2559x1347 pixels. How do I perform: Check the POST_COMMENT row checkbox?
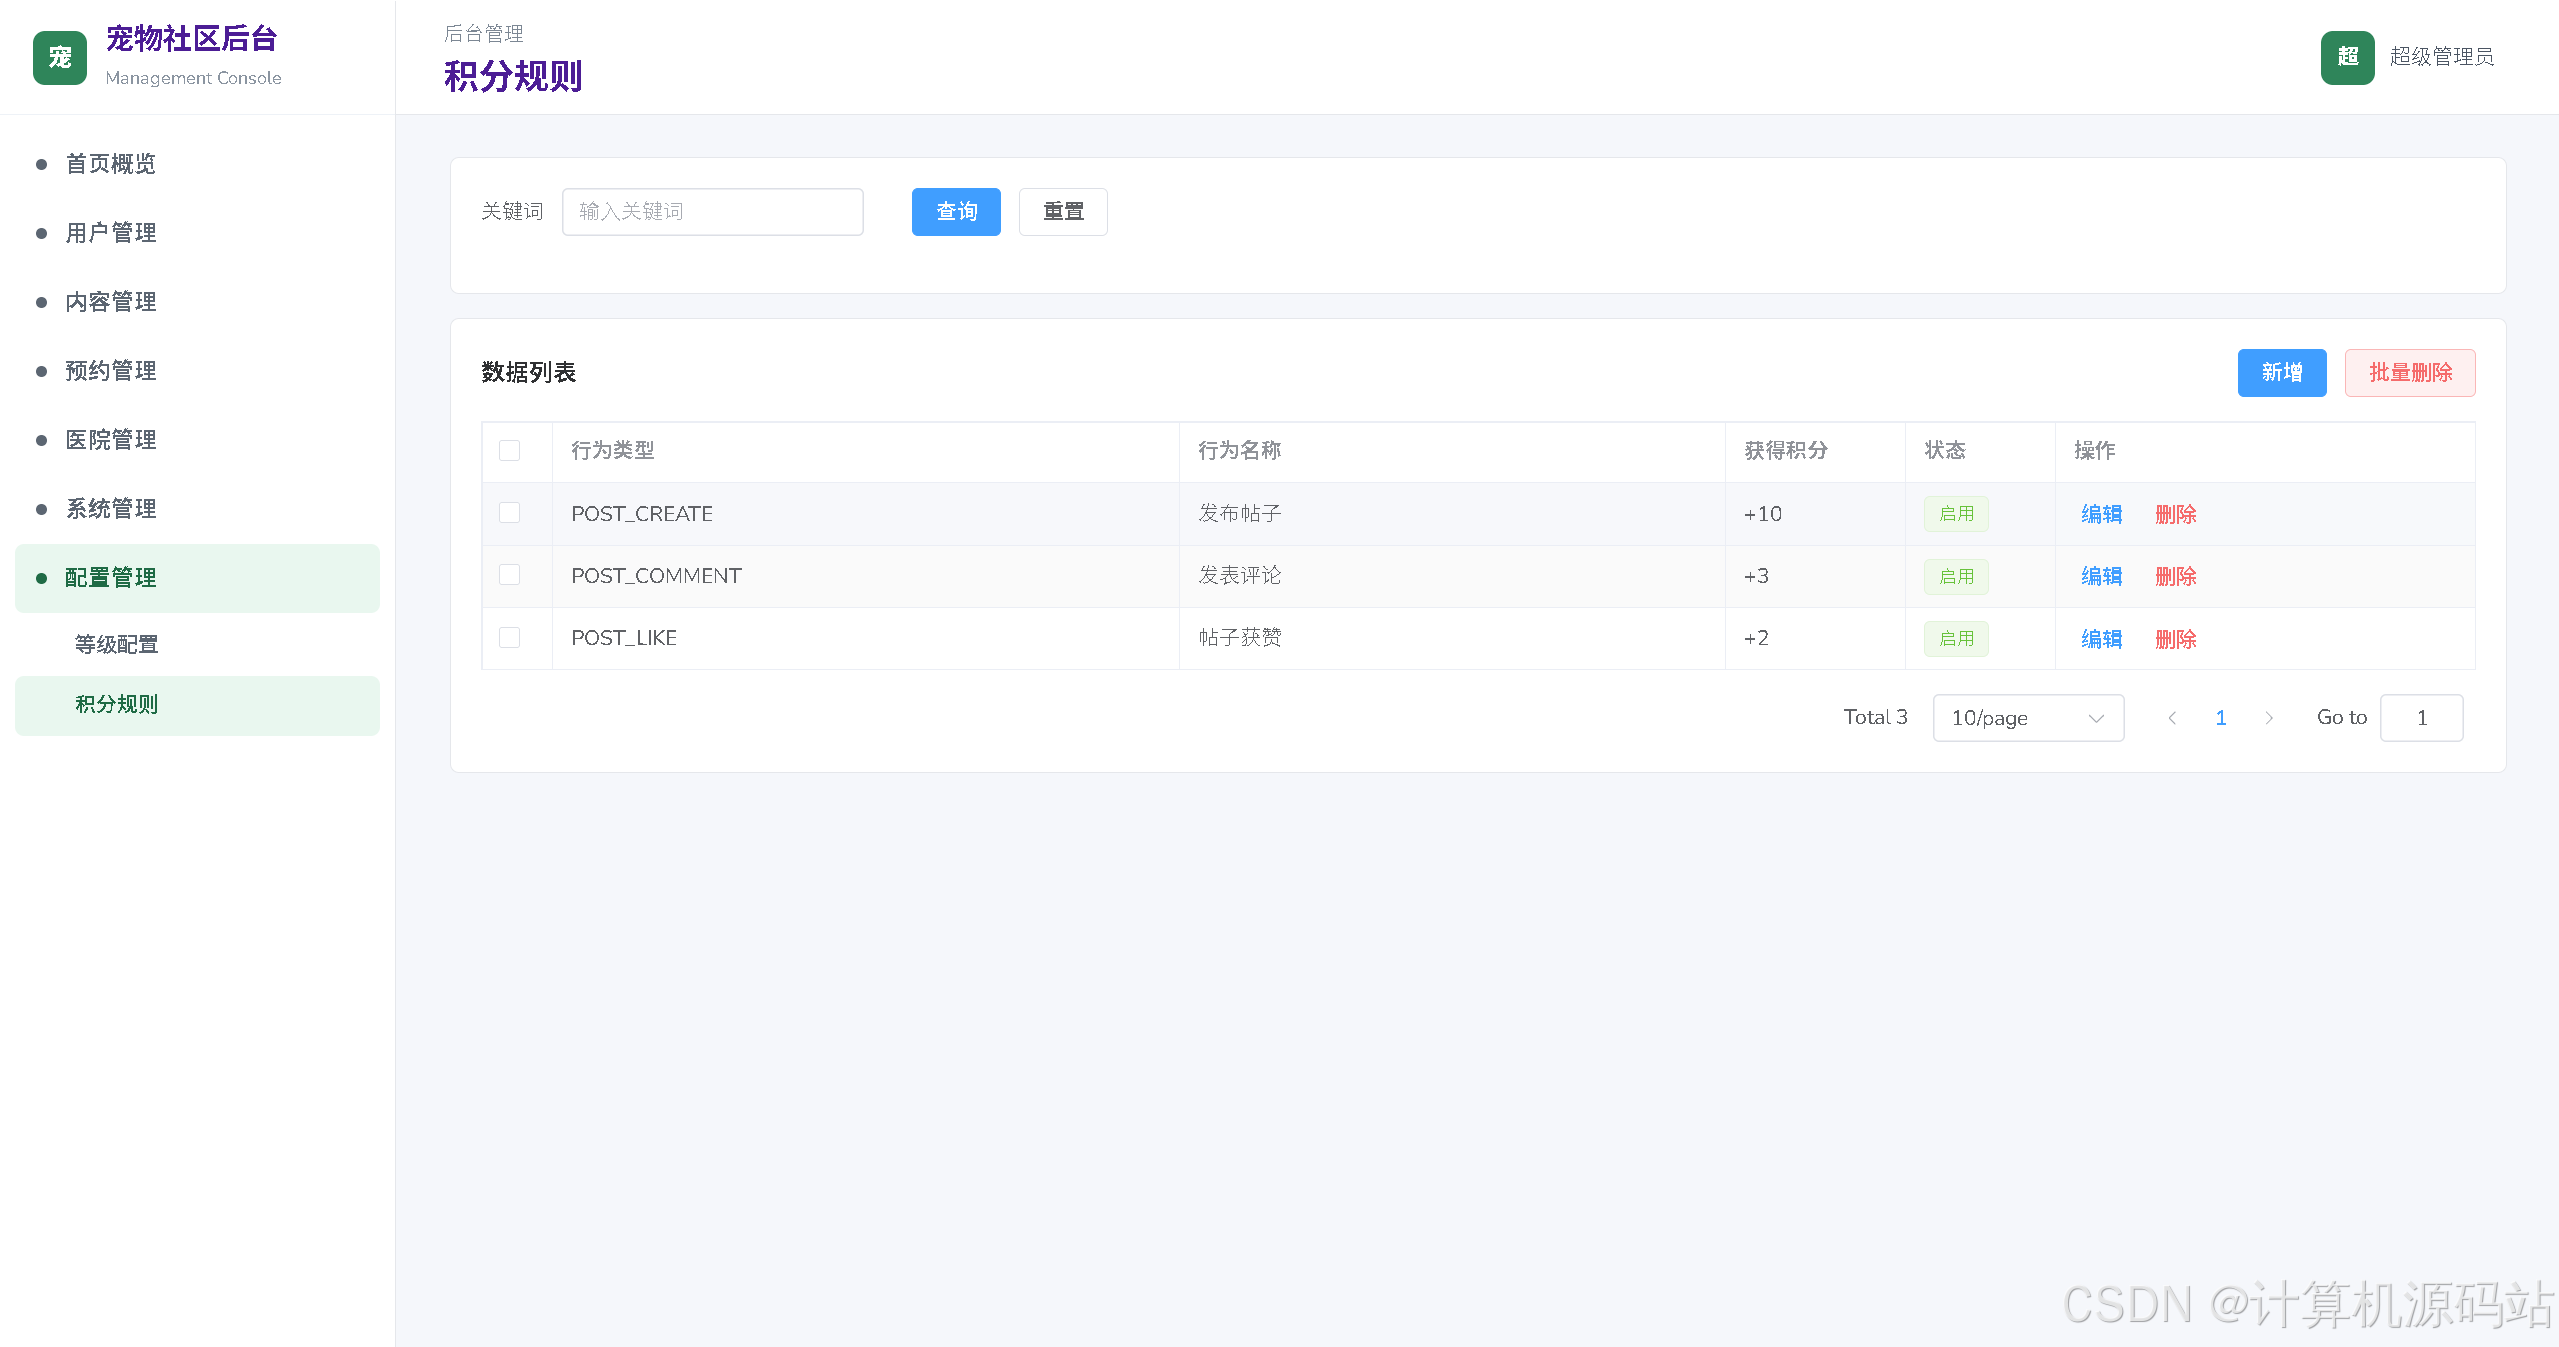pos(510,575)
